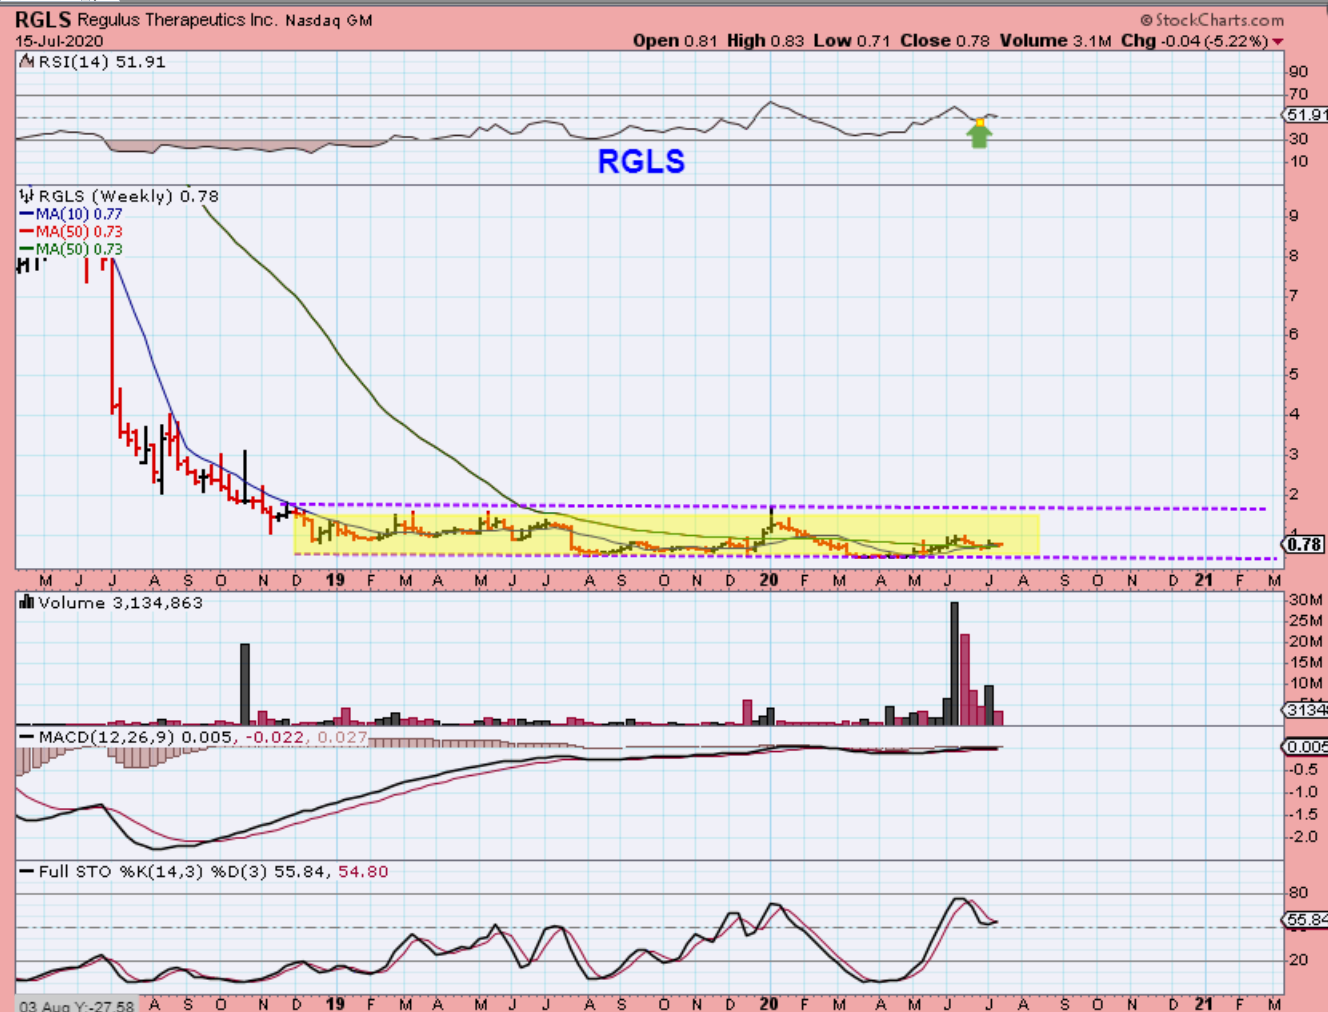
Task: Click candlestick icon beside RGLS (Weekly)
Action: pyautogui.click(x=27, y=196)
